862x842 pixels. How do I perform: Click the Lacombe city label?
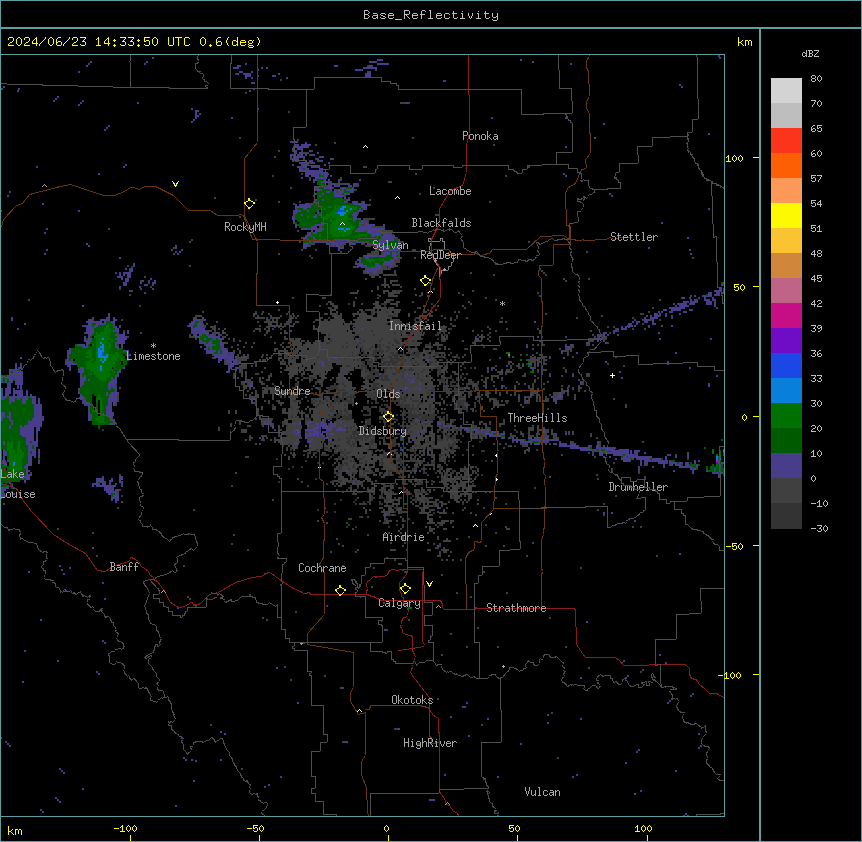click(x=450, y=191)
